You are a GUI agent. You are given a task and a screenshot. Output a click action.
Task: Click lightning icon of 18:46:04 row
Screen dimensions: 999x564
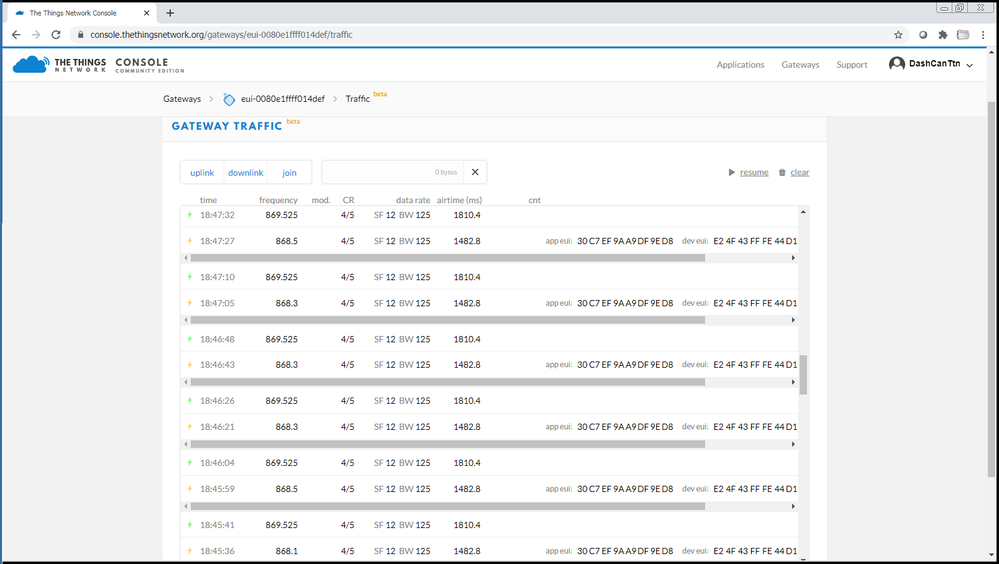click(189, 463)
